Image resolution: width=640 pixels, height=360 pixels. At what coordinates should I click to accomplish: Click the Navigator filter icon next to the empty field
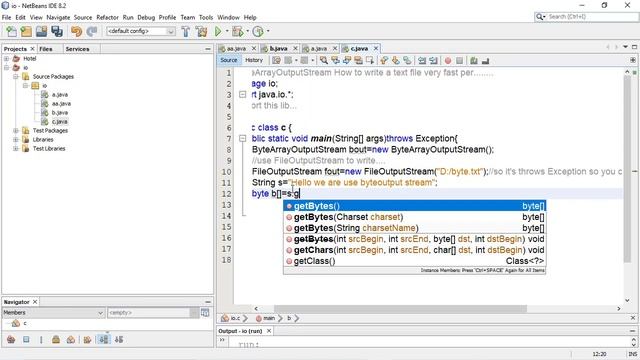pos(205,313)
